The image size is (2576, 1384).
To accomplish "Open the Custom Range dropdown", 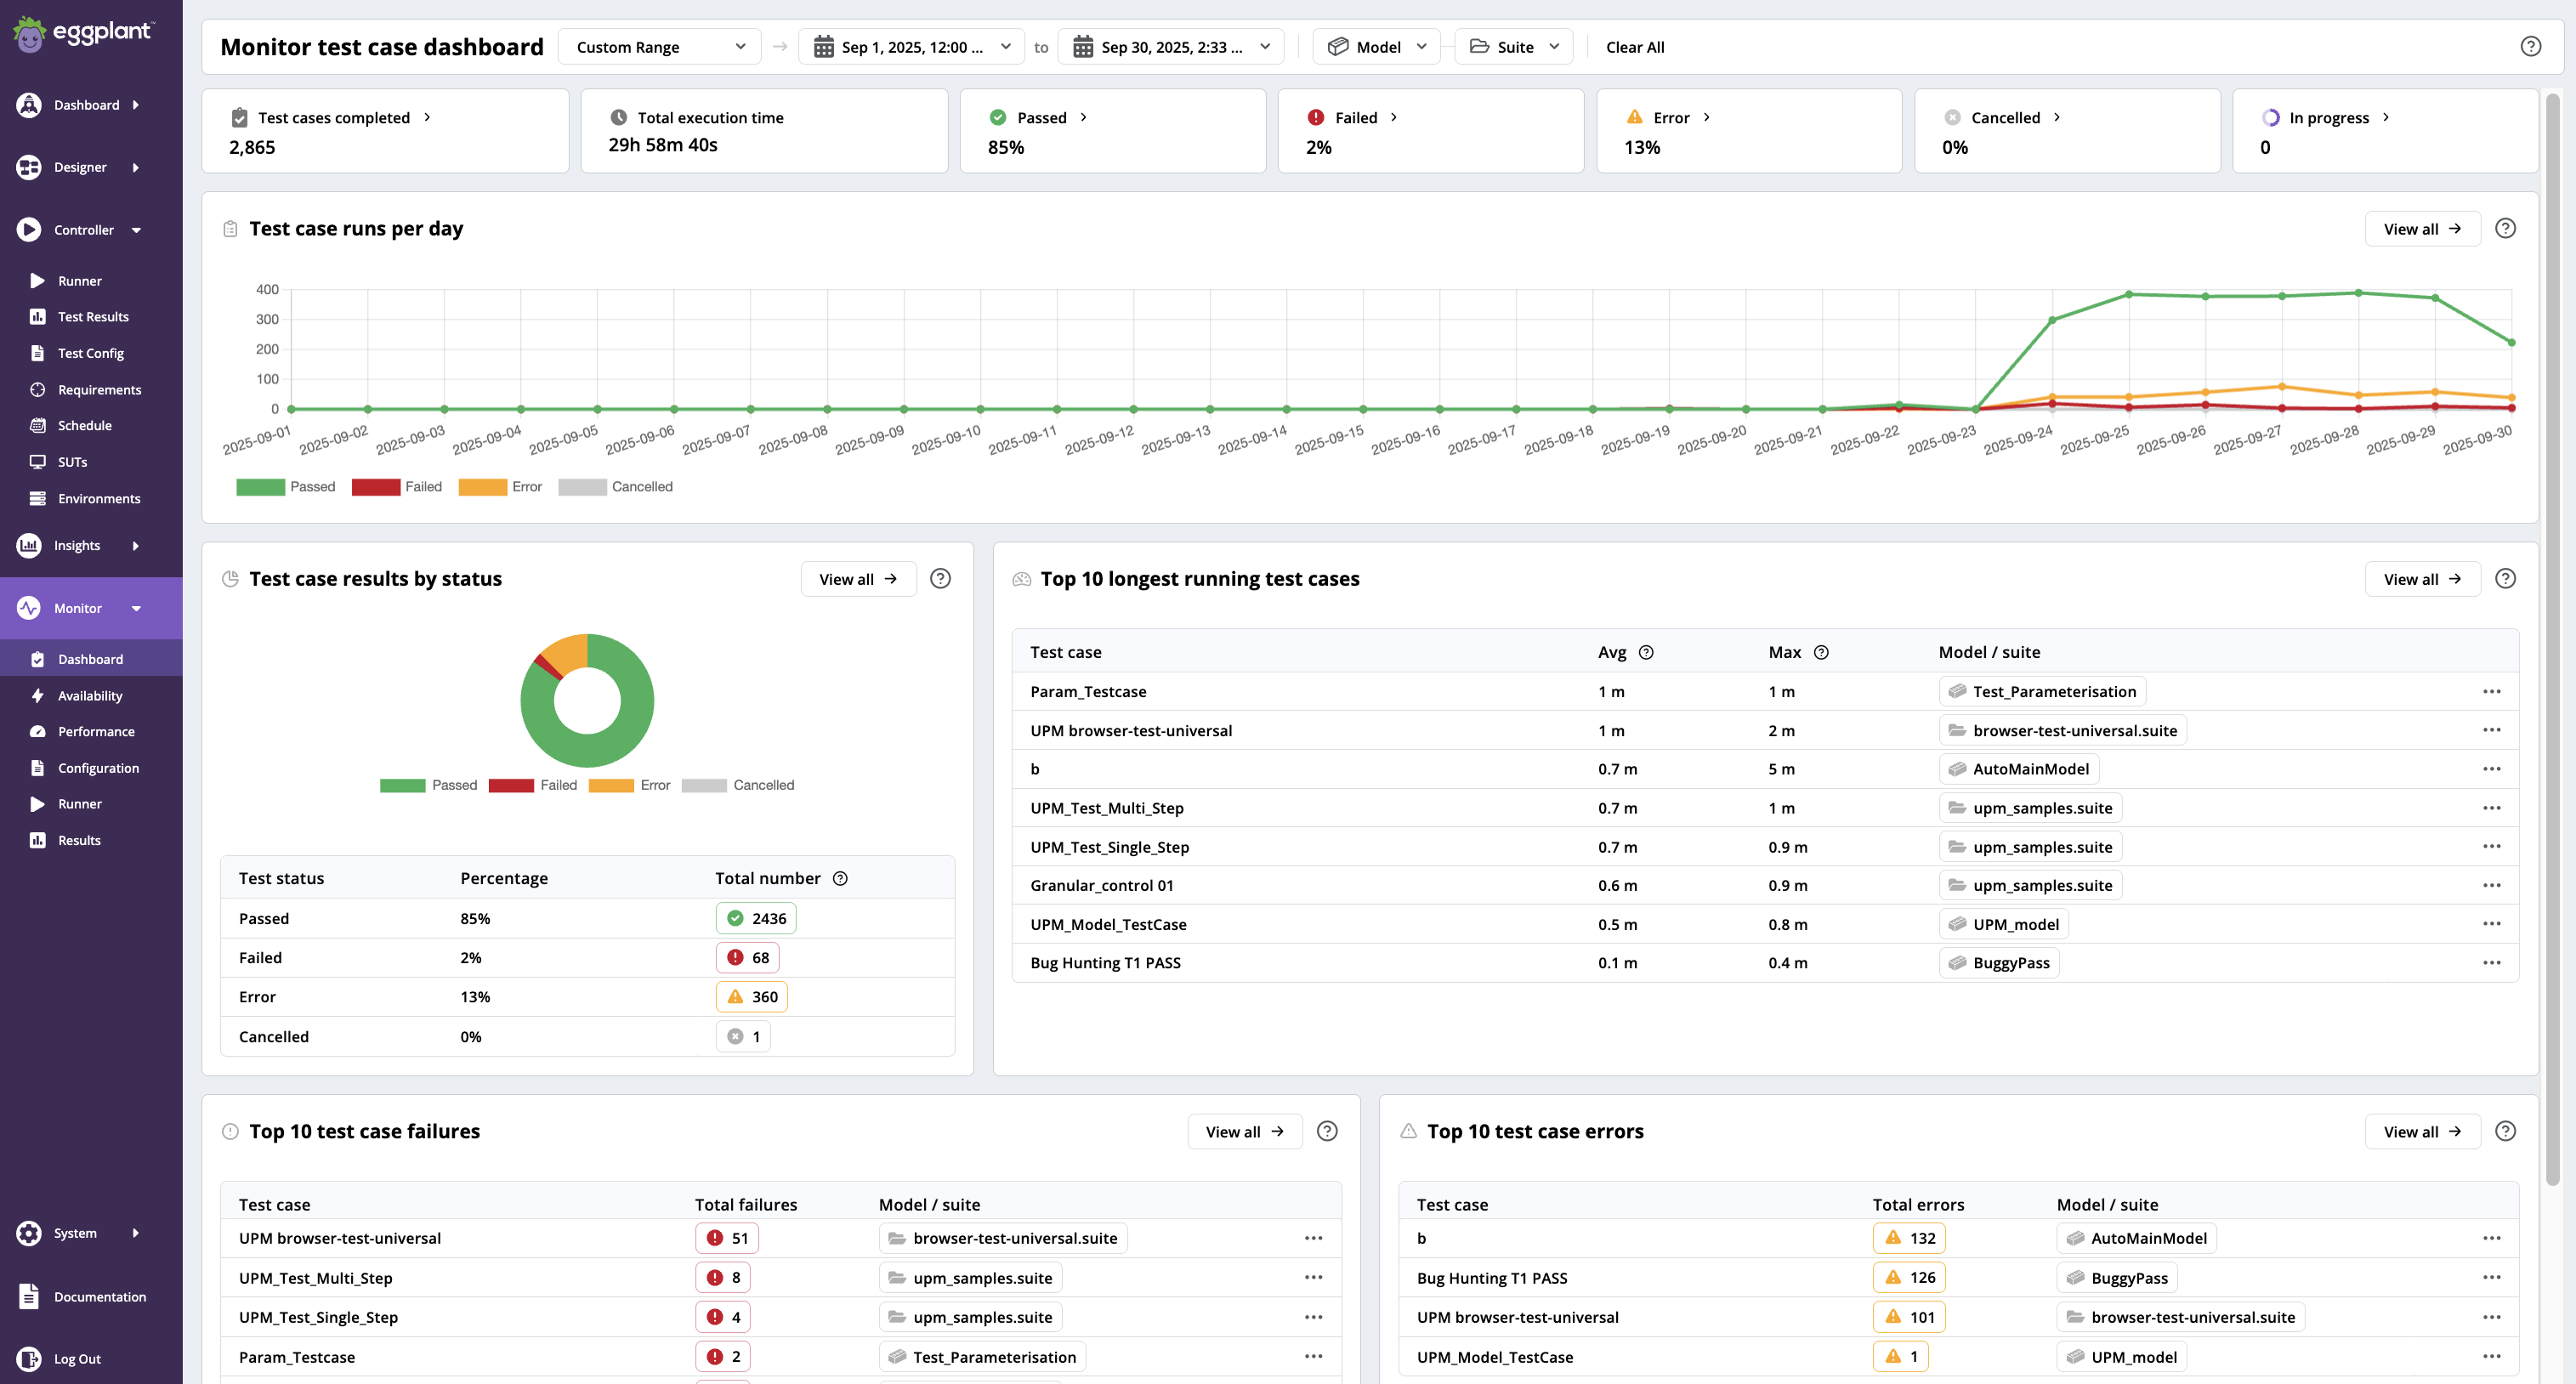I will pos(659,46).
